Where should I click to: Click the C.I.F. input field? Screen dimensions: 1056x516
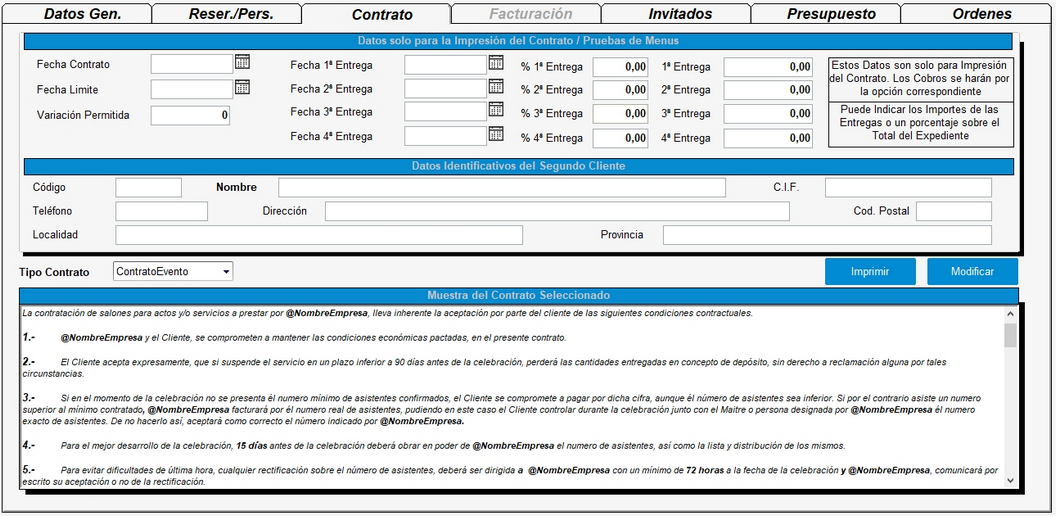[908, 187]
